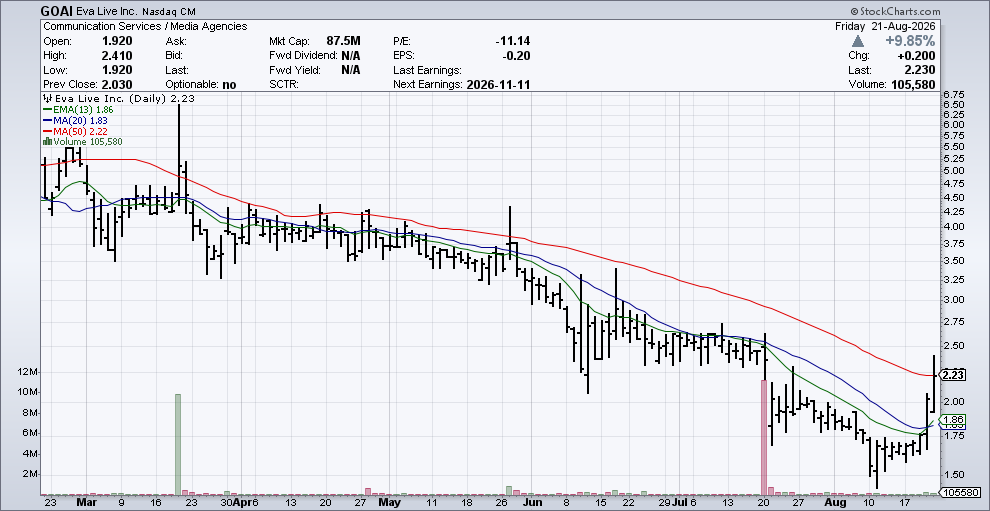Click the EMA(13) 1.86 legend text

(83, 109)
